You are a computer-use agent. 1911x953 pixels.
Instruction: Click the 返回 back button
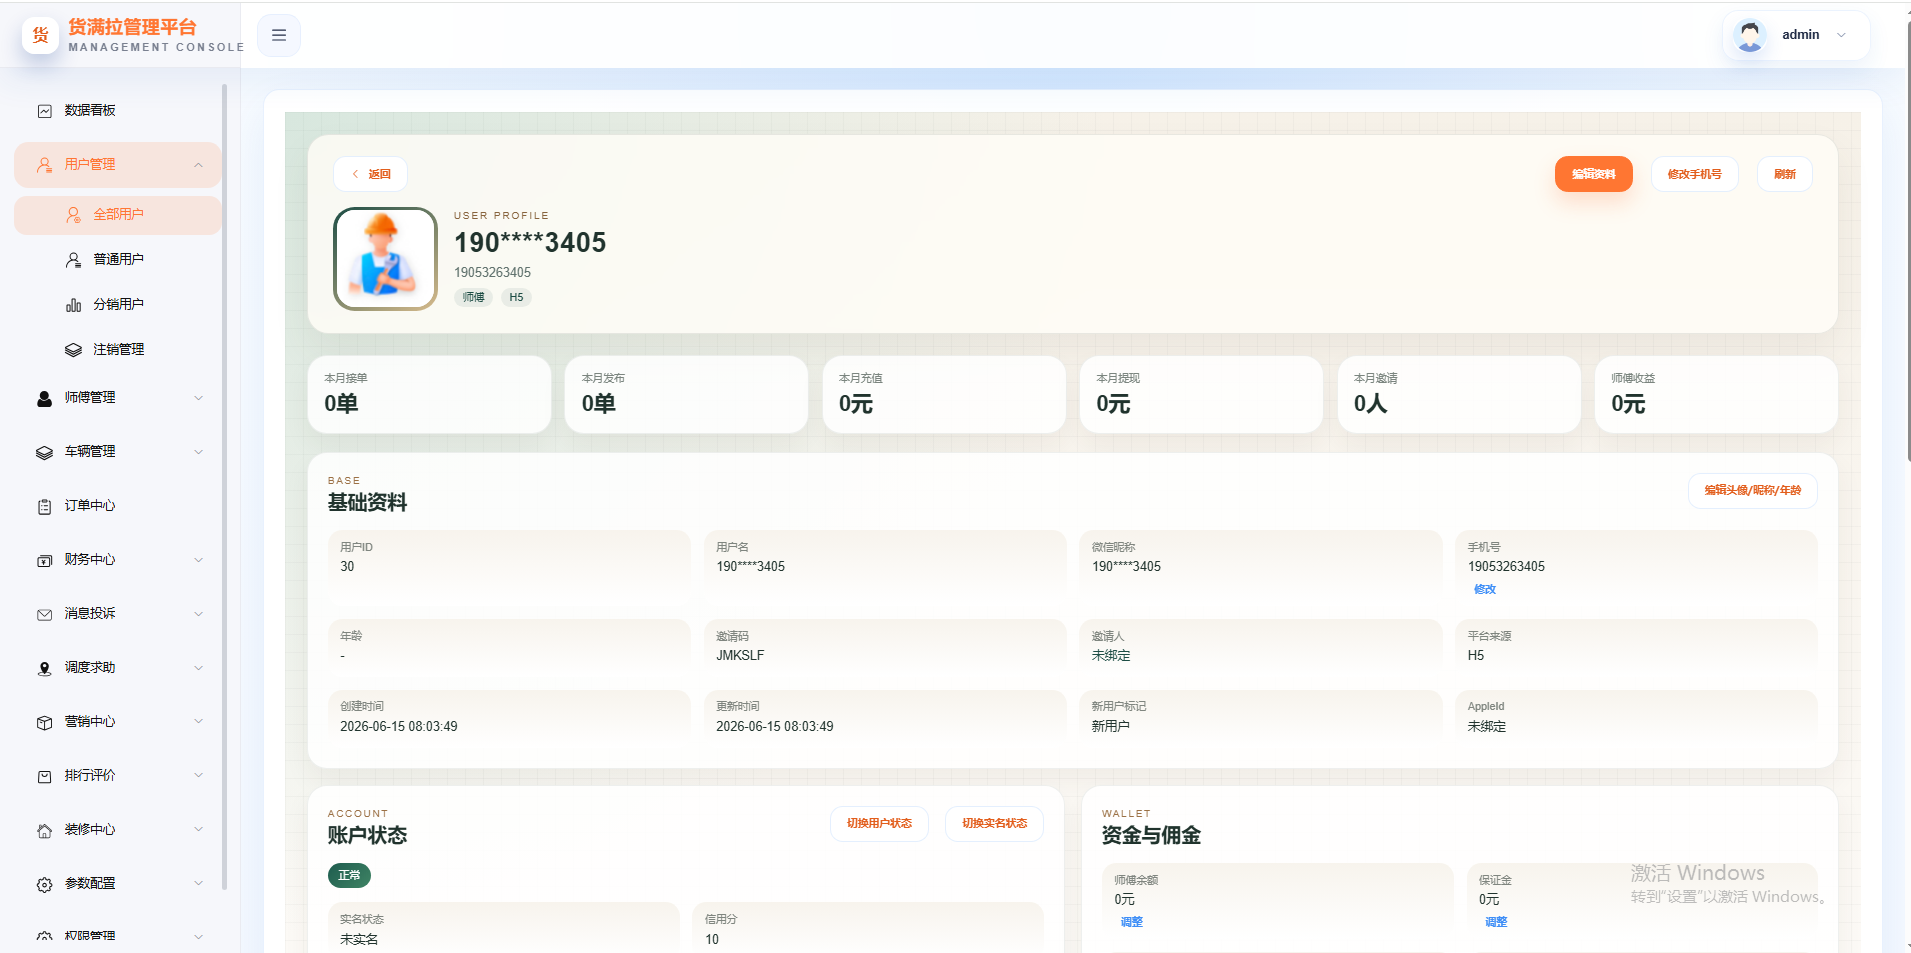click(x=370, y=174)
